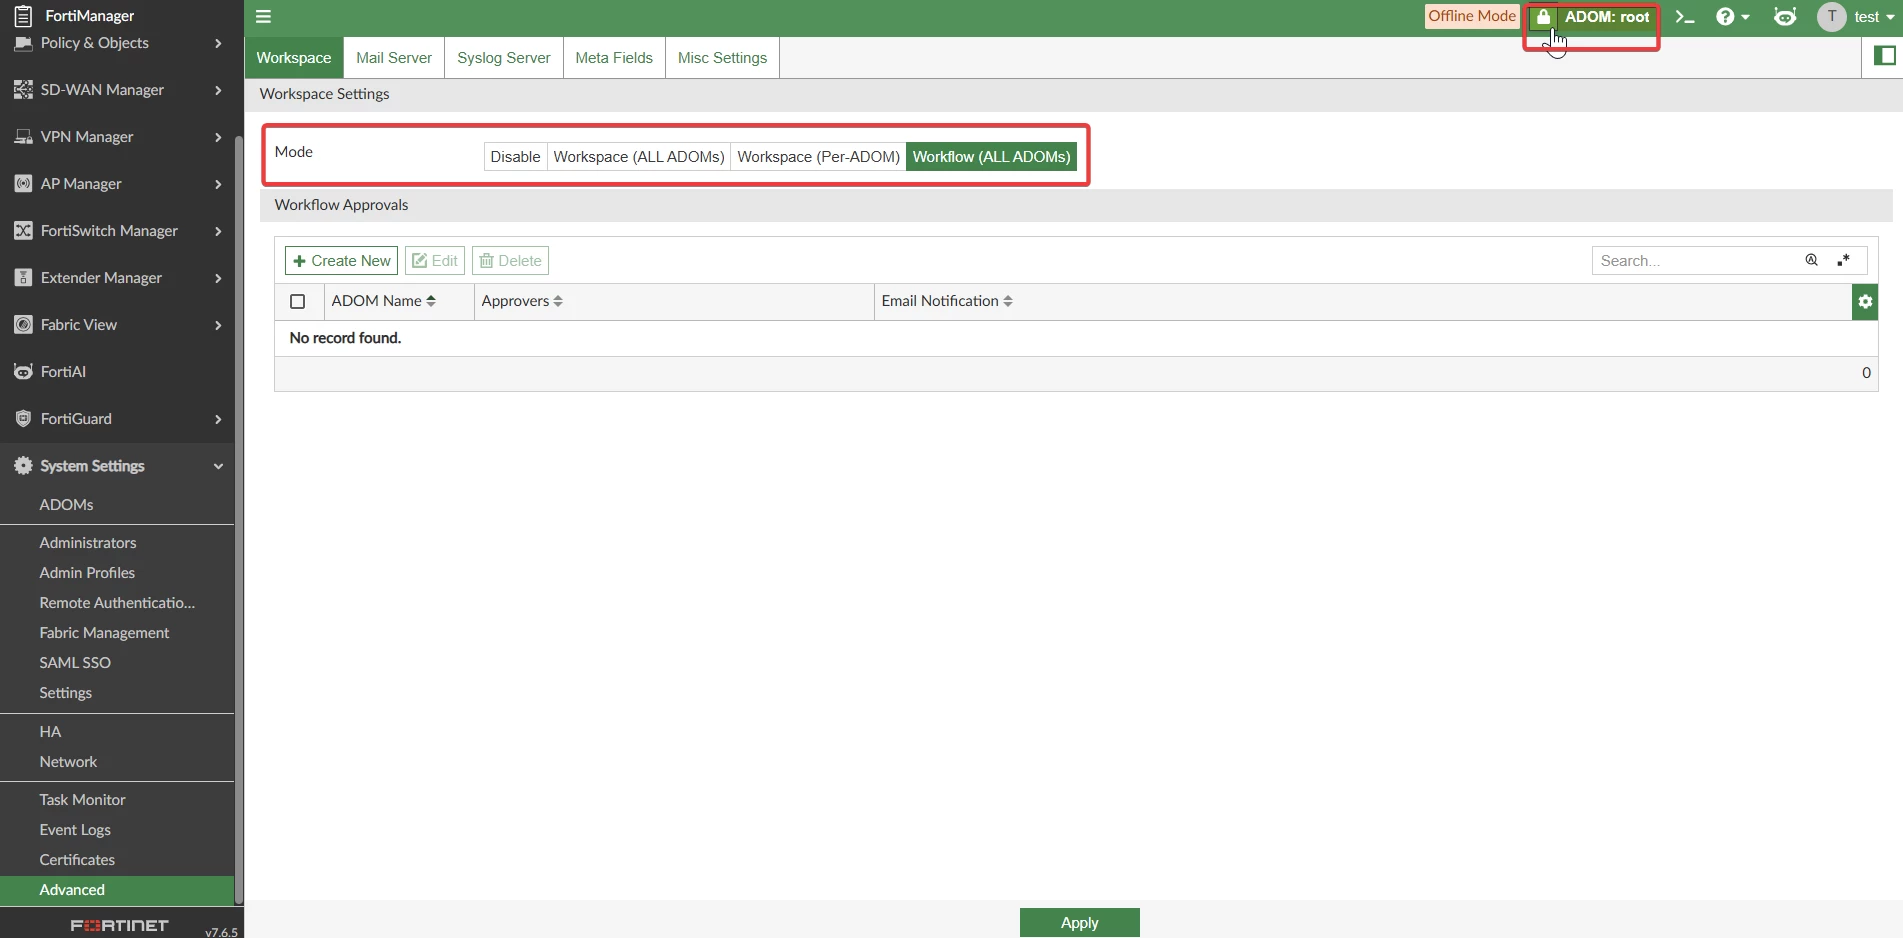Click the Fabric View sidebar icon

coord(23,325)
